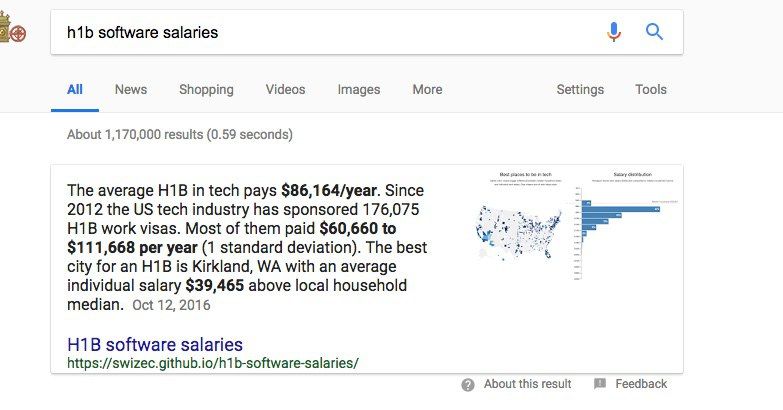Click the question mark icon below the snippet

click(468, 384)
